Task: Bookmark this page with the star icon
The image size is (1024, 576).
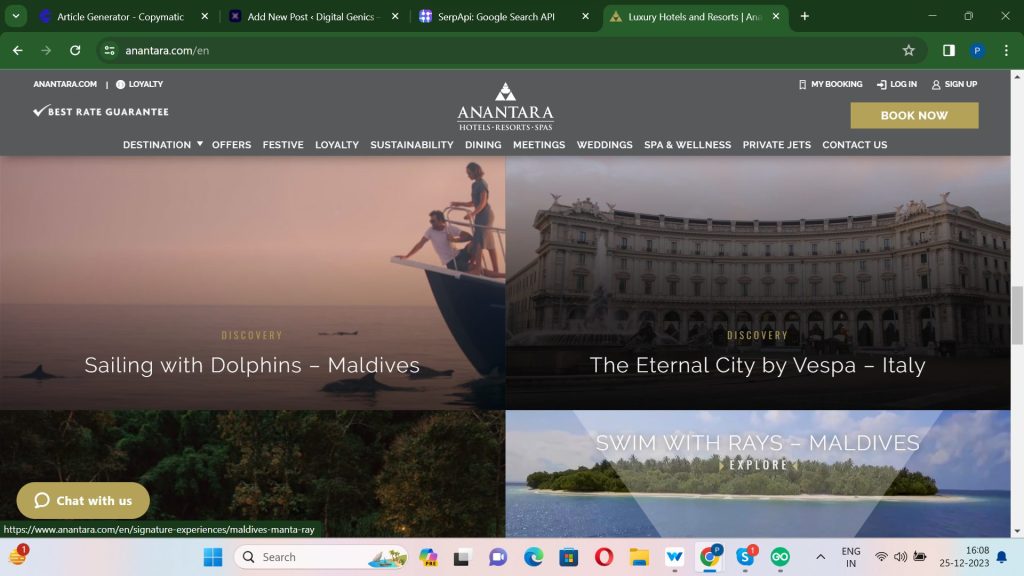Action: coord(908,50)
